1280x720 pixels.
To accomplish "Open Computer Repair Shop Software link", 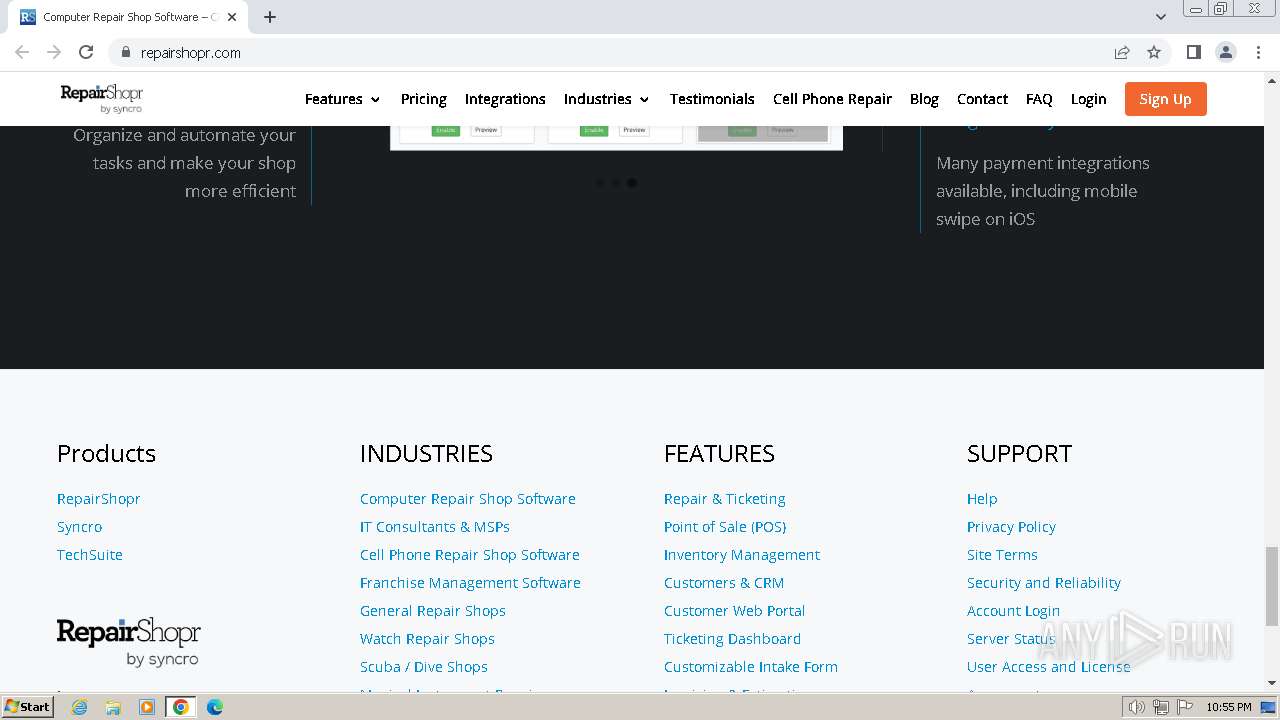I will [x=467, y=498].
